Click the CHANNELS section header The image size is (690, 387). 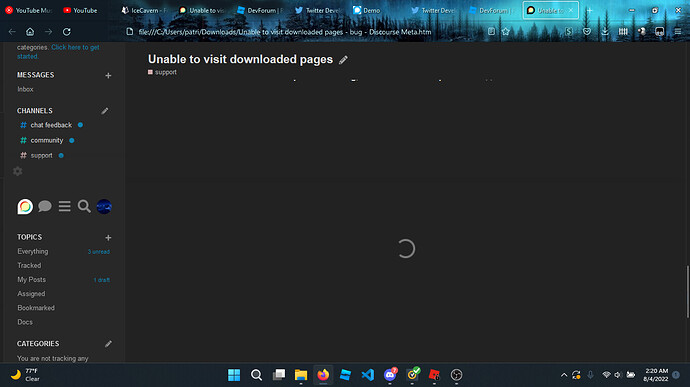35,111
